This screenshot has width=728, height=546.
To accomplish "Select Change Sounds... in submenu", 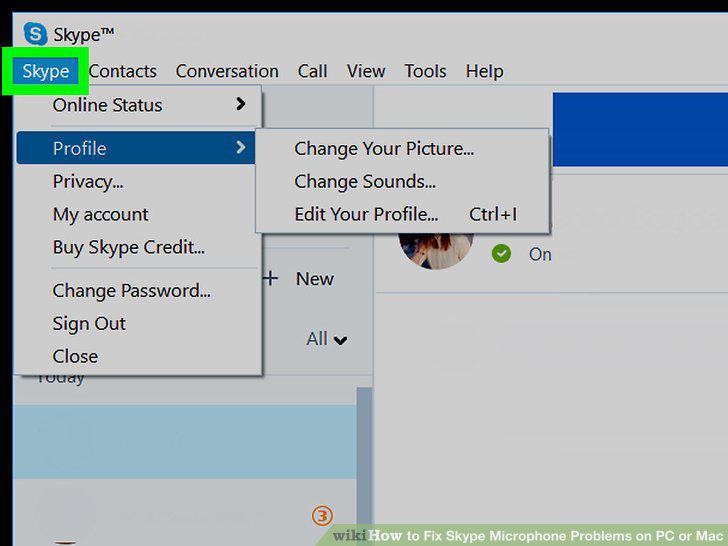I will [x=402, y=182].
